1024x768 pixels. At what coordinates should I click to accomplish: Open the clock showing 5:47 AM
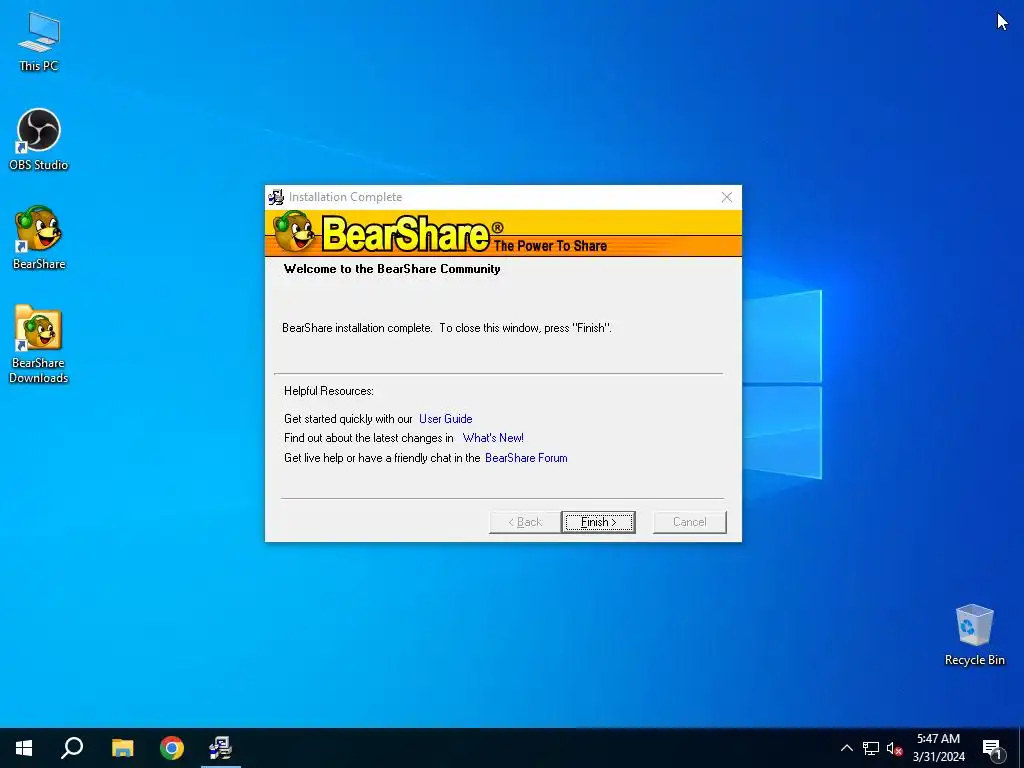938,748
